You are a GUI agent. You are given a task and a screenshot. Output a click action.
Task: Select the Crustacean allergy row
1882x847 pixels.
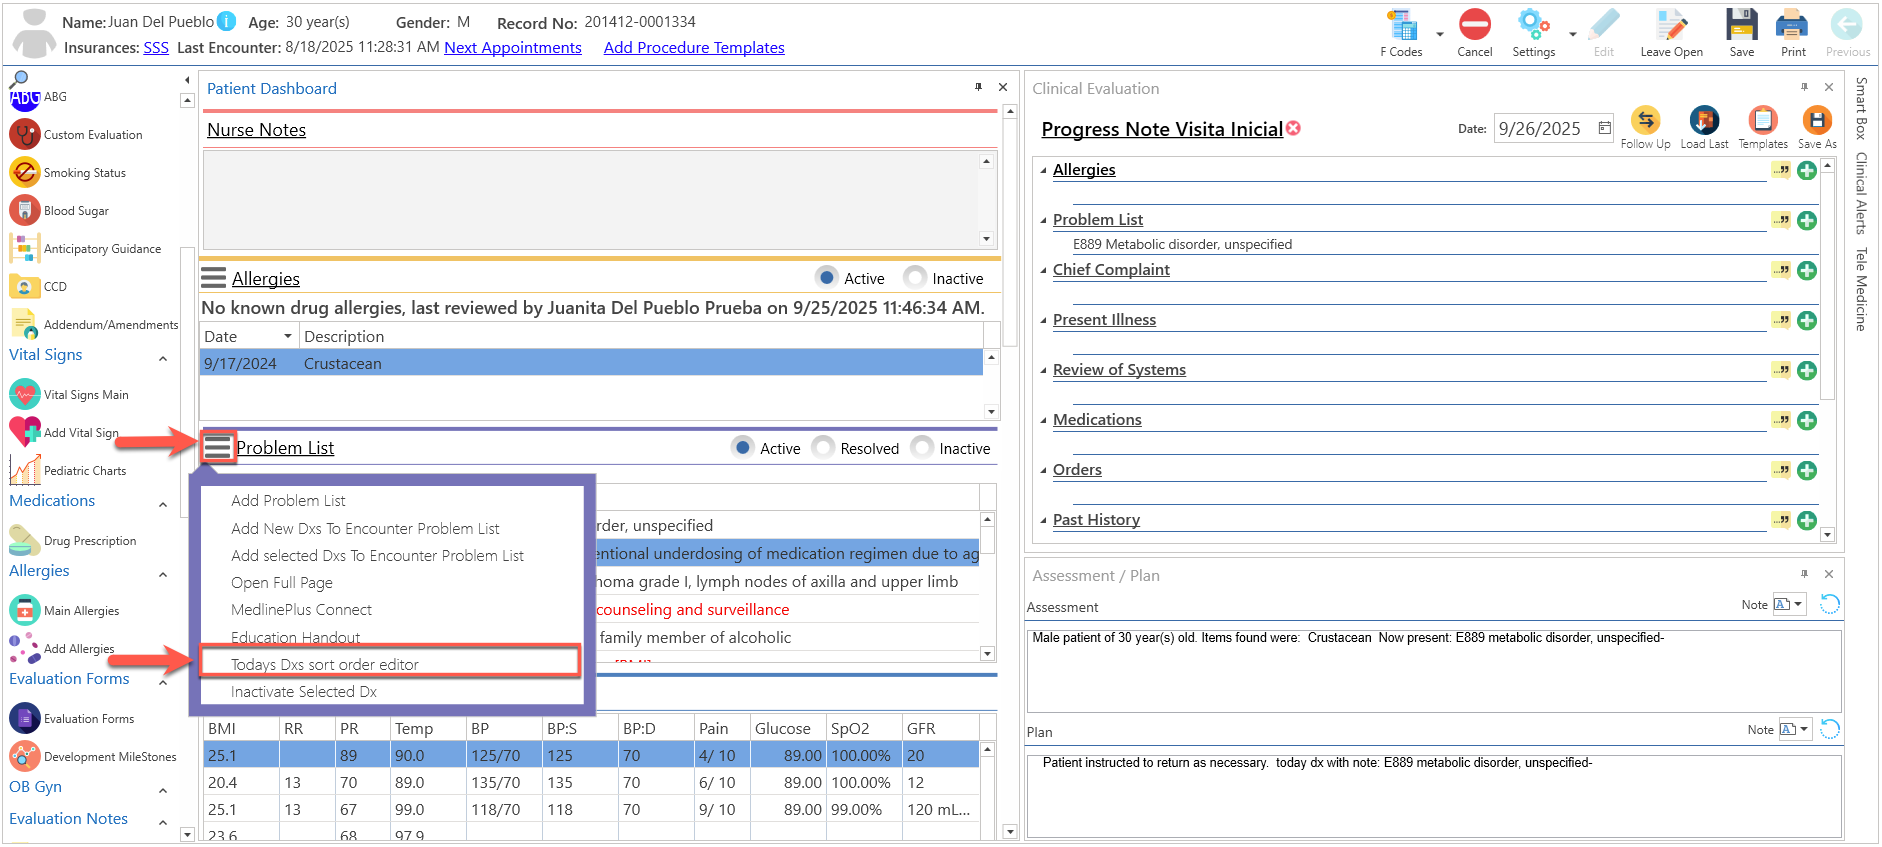click(x=591, y=363)
